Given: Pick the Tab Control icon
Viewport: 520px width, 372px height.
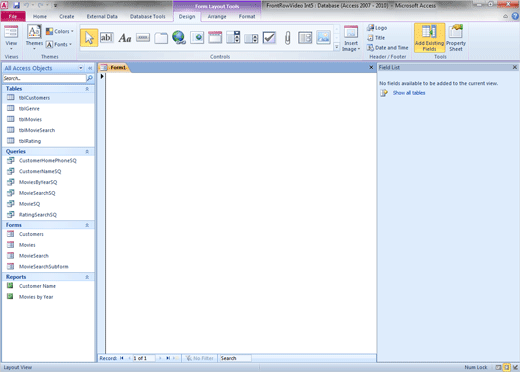Looking at the screenshot, I should (x=161, y=38).
